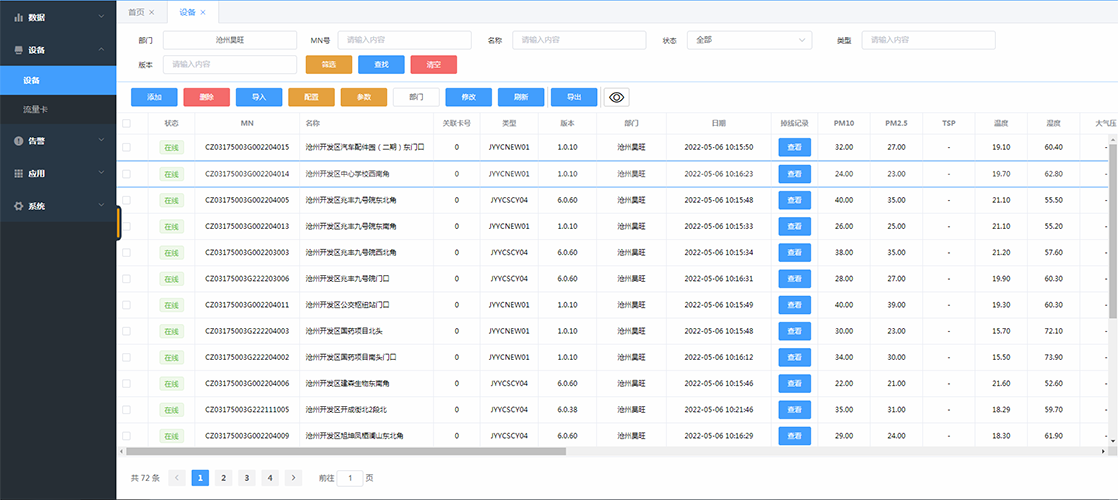Viewport: 1118px width, 500px height.
Task: Open the 状态 dropdown showing 全部
Action: point(749,40)
